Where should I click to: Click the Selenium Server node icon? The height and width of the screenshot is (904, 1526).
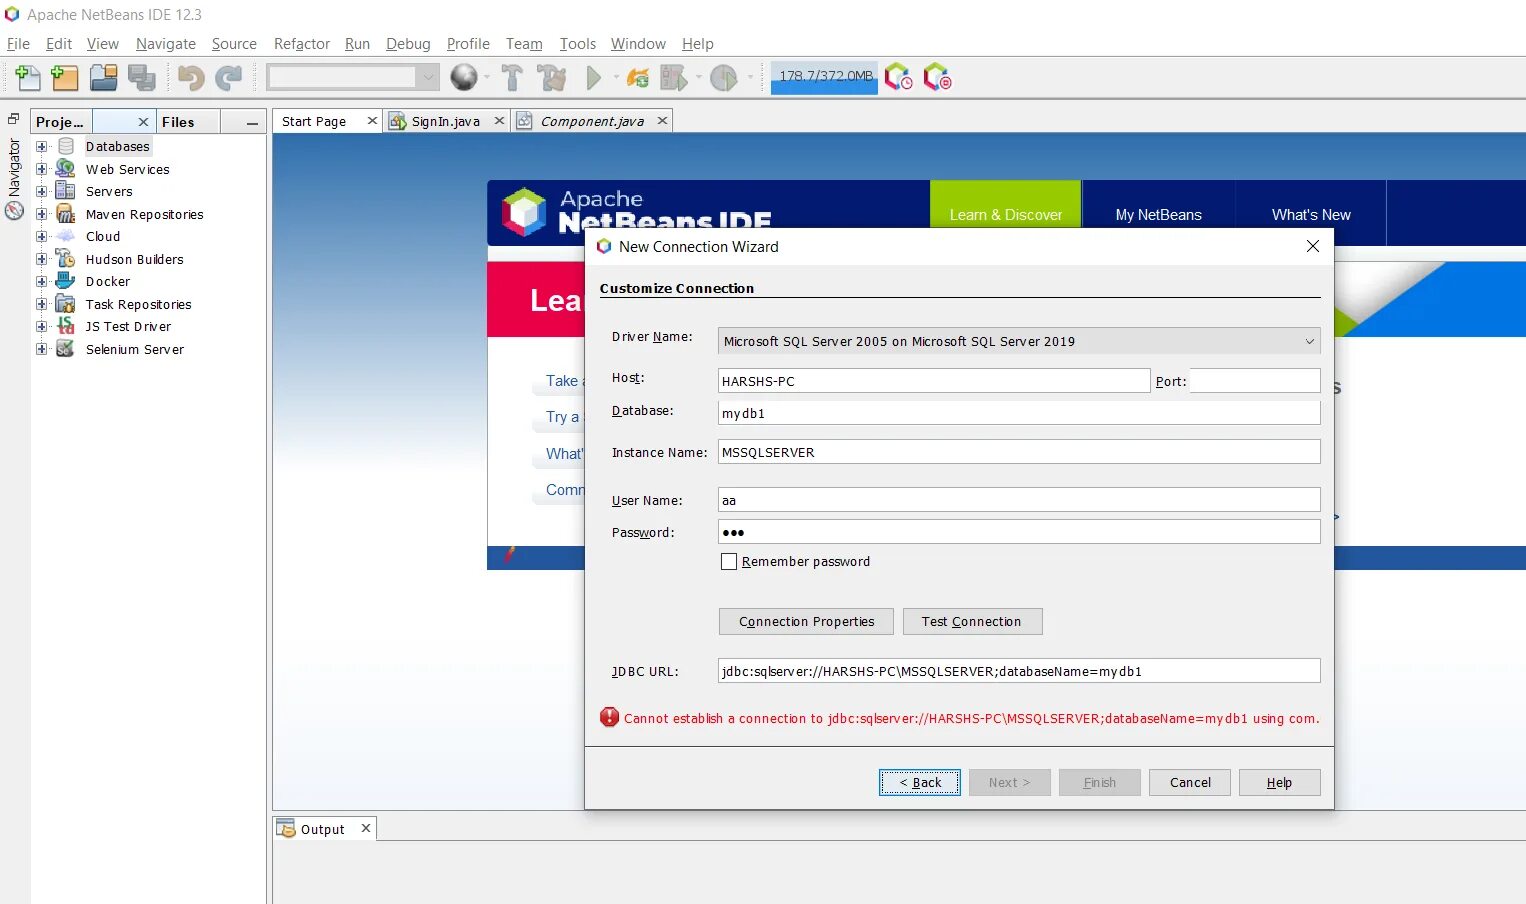pos(66,349)
